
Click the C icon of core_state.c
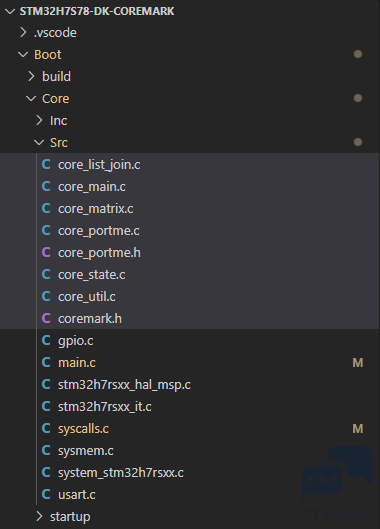46,274
